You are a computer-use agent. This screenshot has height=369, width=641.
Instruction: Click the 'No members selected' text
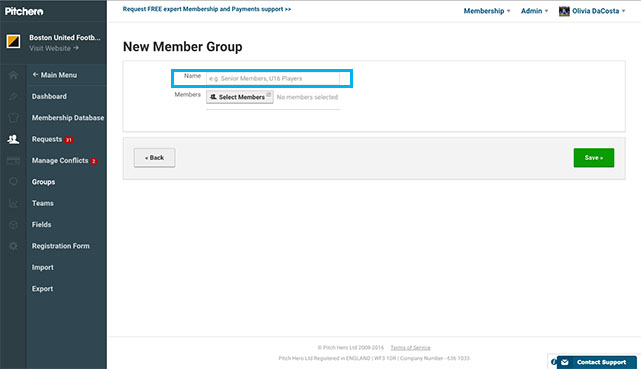(307, 97)
